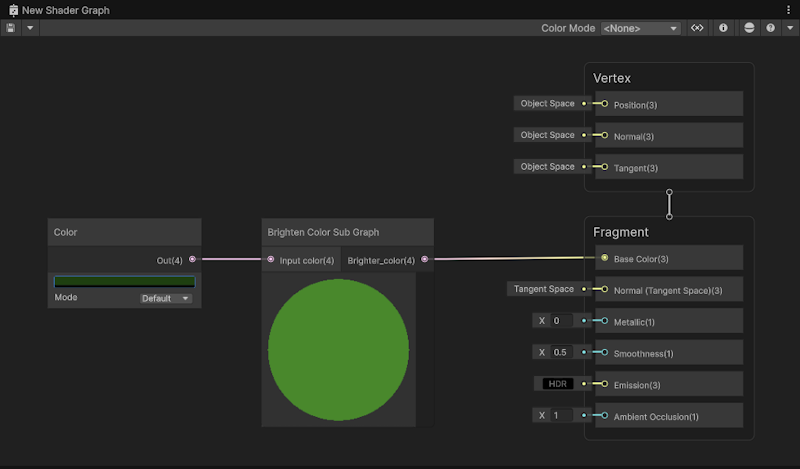Open the Color node Mode Default dropdown
The width and height of the screenshot is (800, 469).
tap(166, 298)
